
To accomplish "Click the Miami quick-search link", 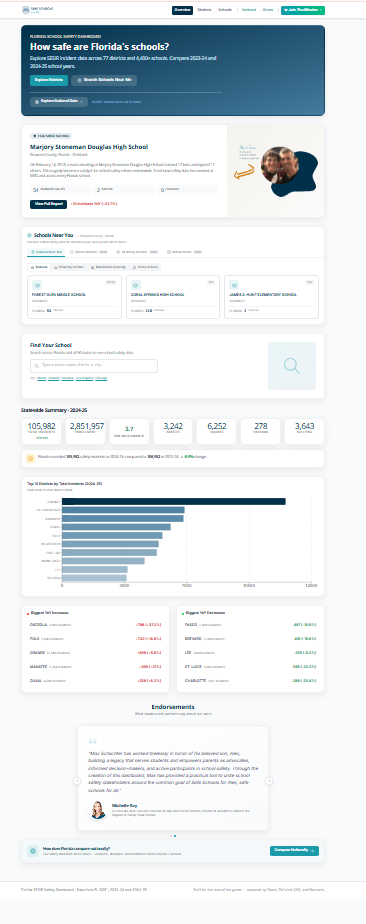I will tap(41, 379).
